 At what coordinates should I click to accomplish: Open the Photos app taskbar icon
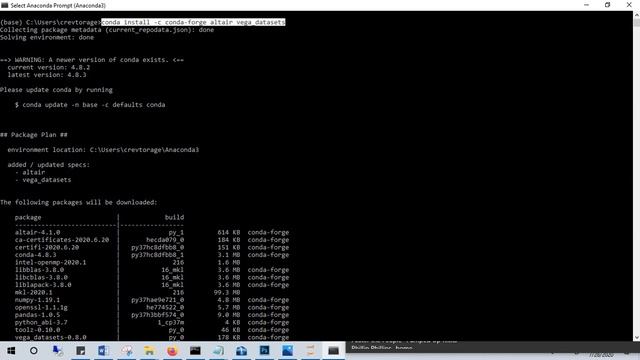tap(287, 351)
